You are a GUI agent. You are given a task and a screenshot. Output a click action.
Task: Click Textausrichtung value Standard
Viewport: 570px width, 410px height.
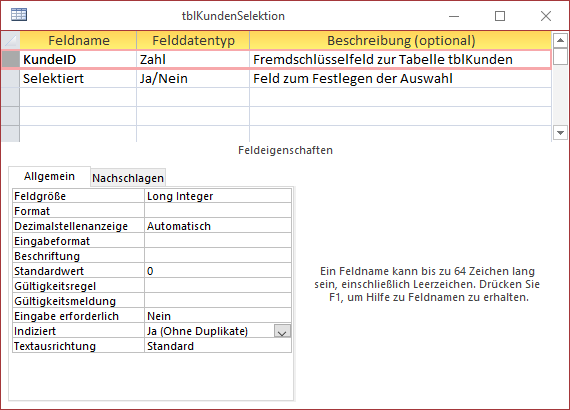point(218,346)
